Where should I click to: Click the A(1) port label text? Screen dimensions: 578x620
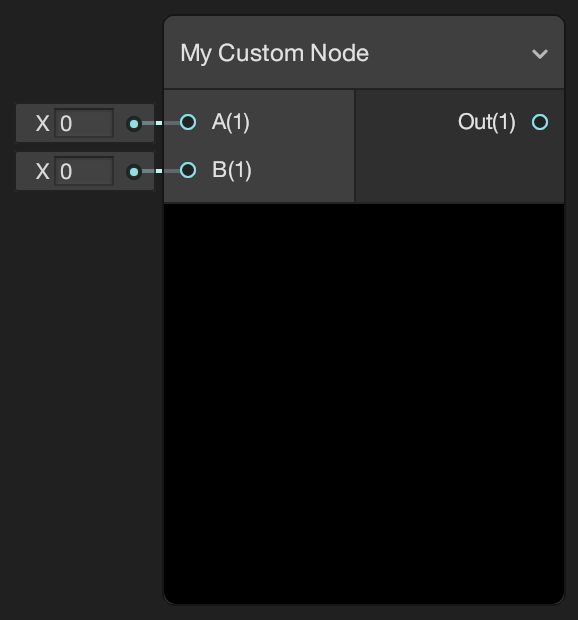(230, 122)
